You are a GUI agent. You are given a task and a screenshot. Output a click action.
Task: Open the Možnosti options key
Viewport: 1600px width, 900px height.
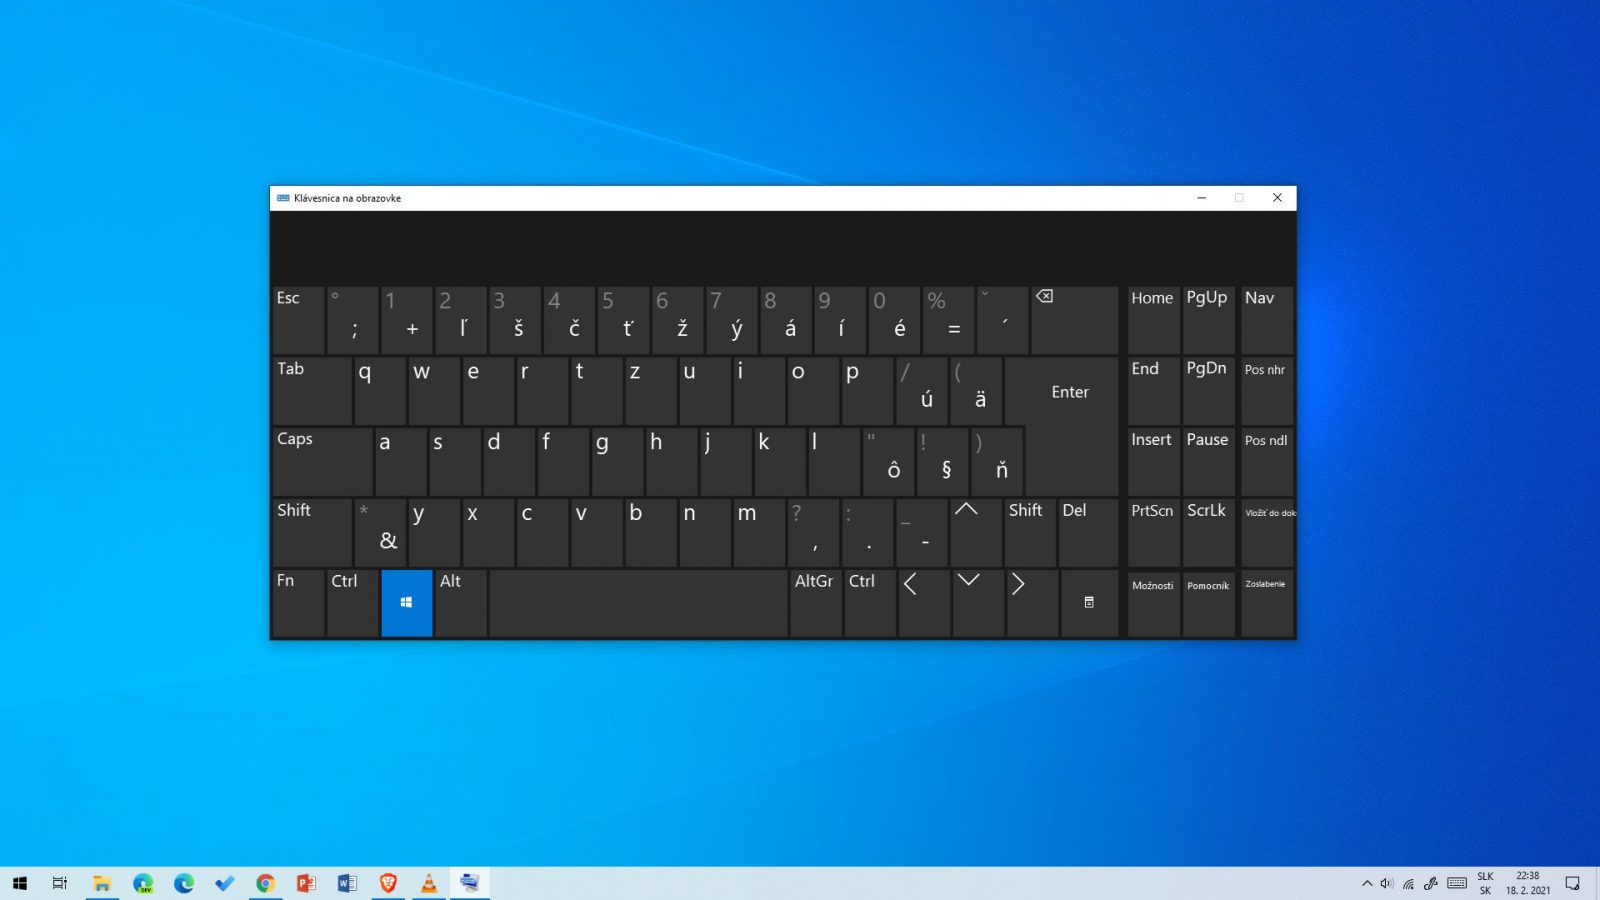tap(1153, 603)
